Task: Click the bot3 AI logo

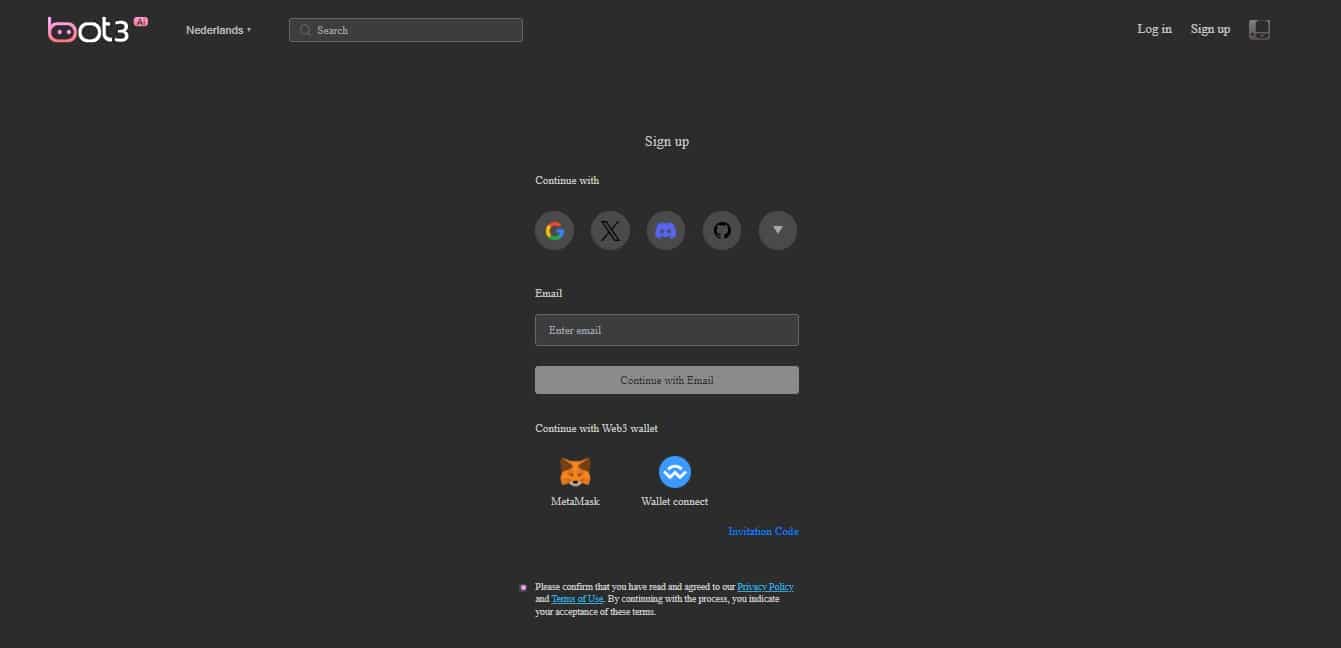Action: [x=98, y=29]
